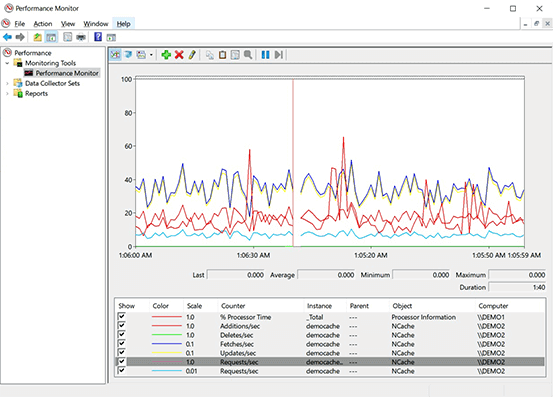
Task: Toggle the Deletes/sec counter checkbox
Action: [x=121, y=334]
